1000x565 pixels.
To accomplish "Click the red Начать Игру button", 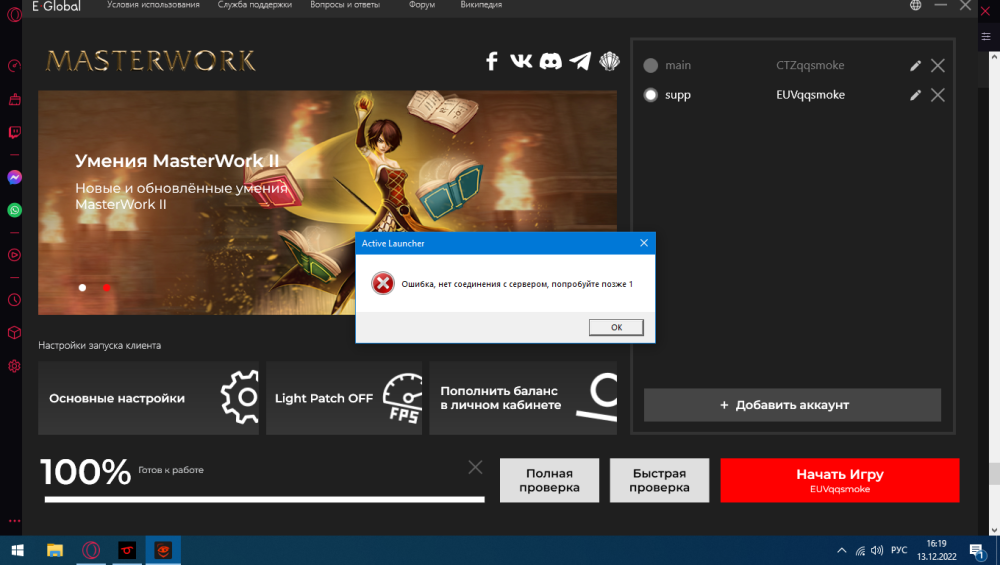I will [839, 480].
